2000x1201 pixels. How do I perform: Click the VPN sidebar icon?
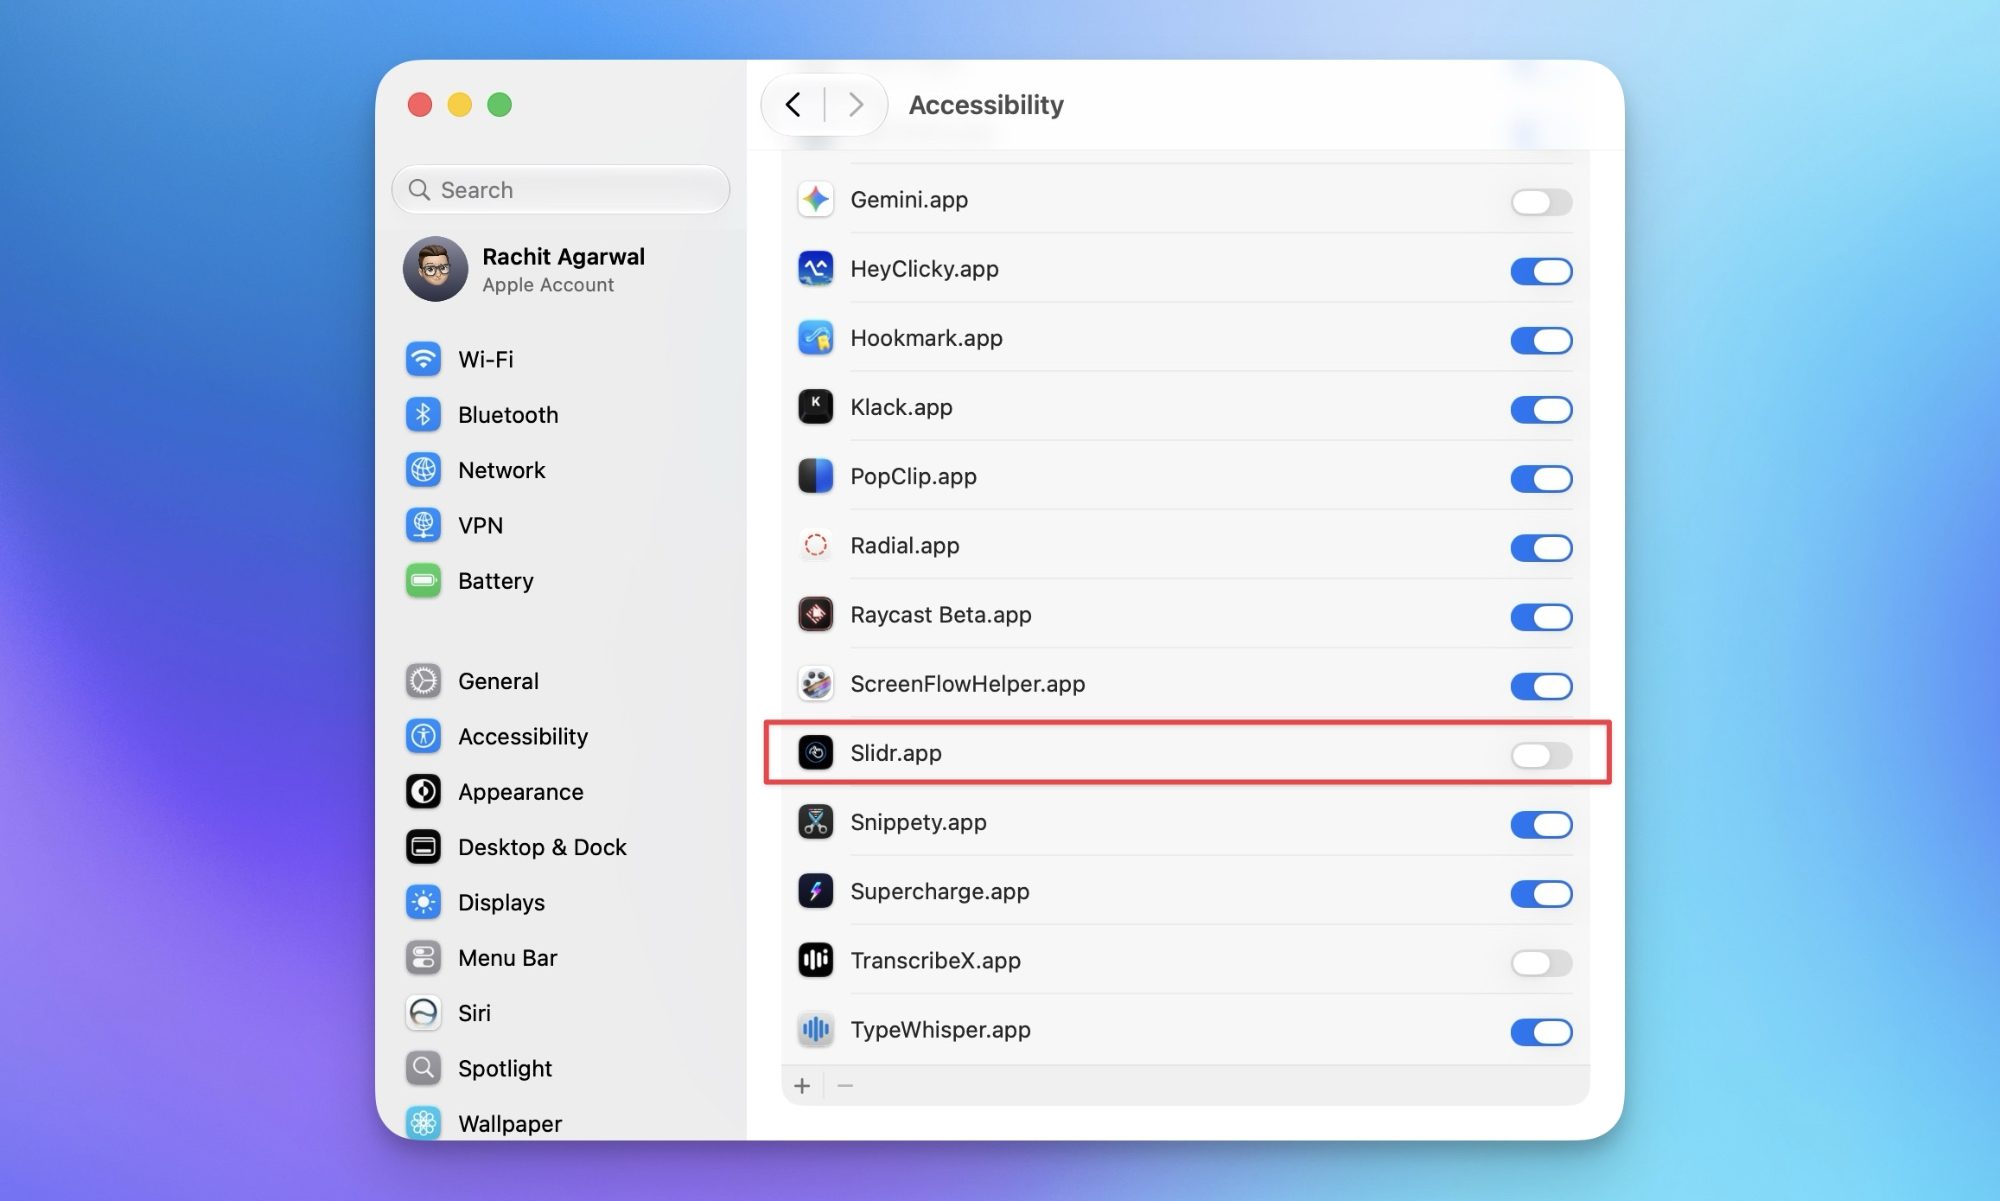423,525
